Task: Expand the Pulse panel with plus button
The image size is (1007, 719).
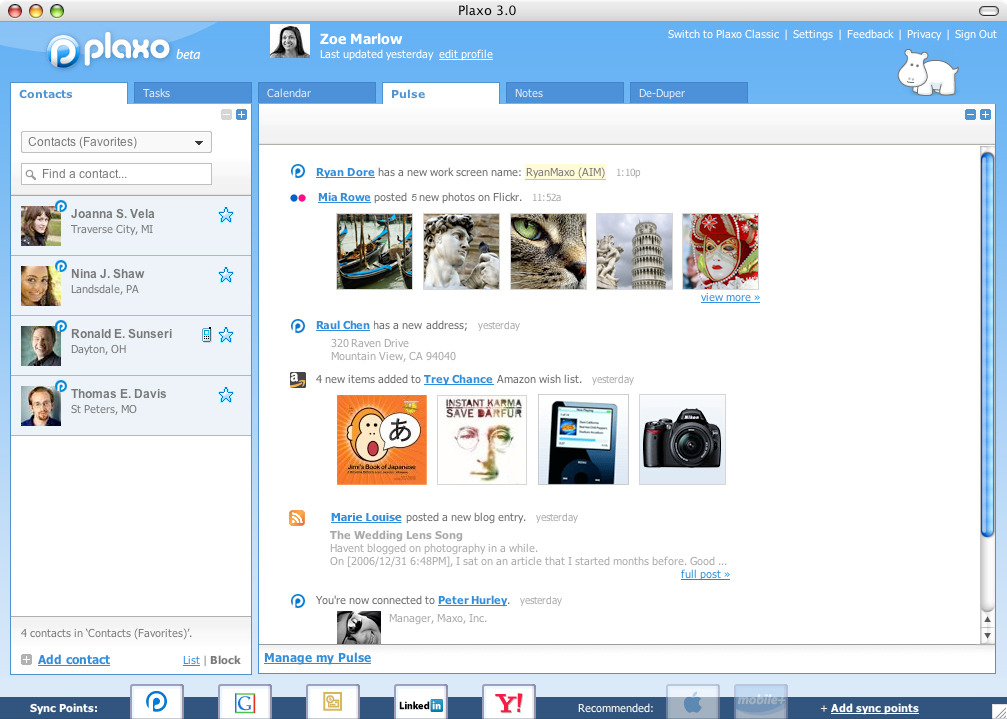Action: pos(985,115)
